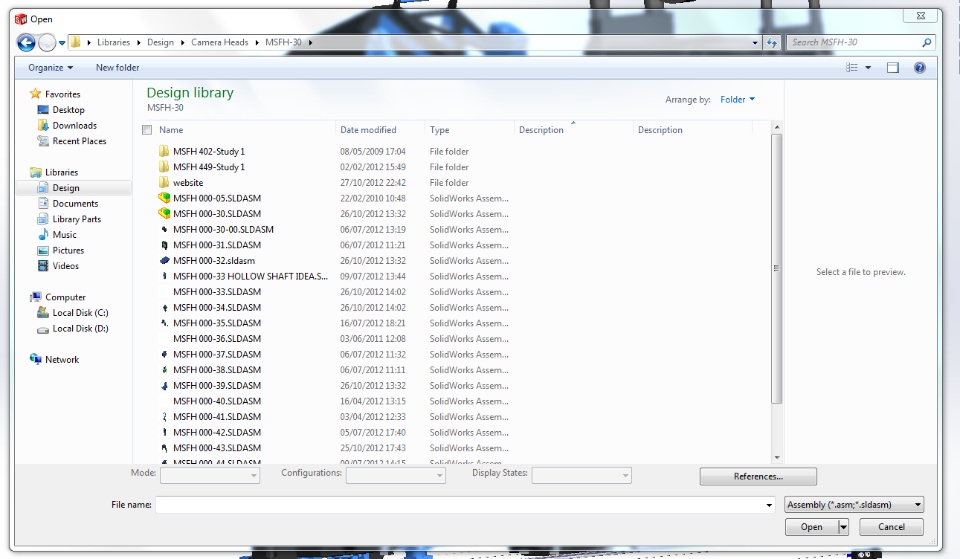This screenshot has width=960, height=559.
Task: Click the Open button
Action: [x=811, y=527]
